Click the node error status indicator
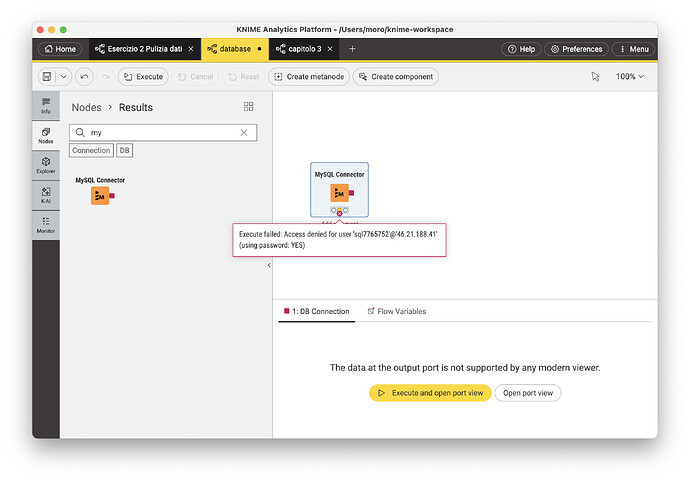The image size is (690, 481). click(x=339, y=213)
